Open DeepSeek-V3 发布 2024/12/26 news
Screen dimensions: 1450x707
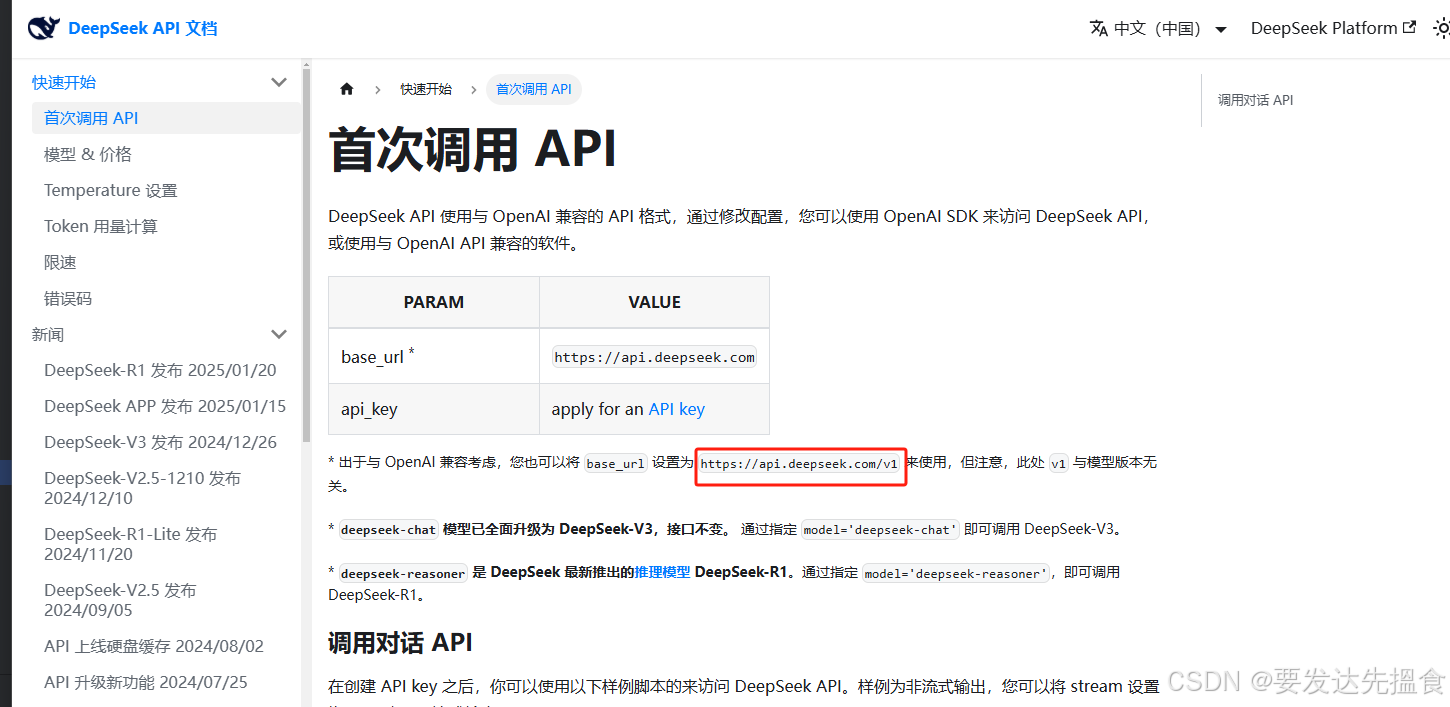[160, 442]
